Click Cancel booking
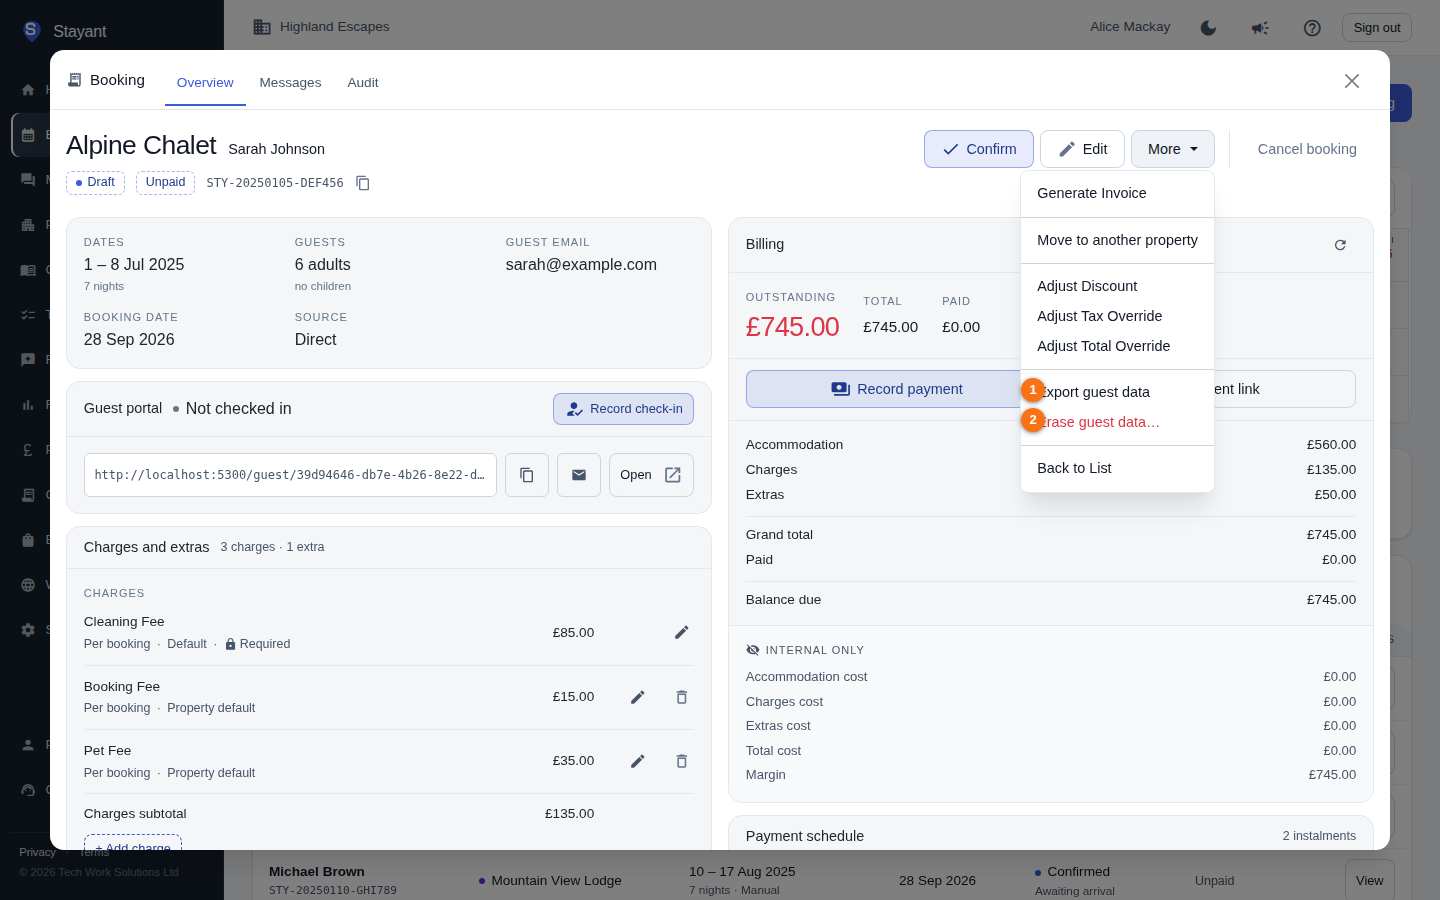 [1307, 149]
